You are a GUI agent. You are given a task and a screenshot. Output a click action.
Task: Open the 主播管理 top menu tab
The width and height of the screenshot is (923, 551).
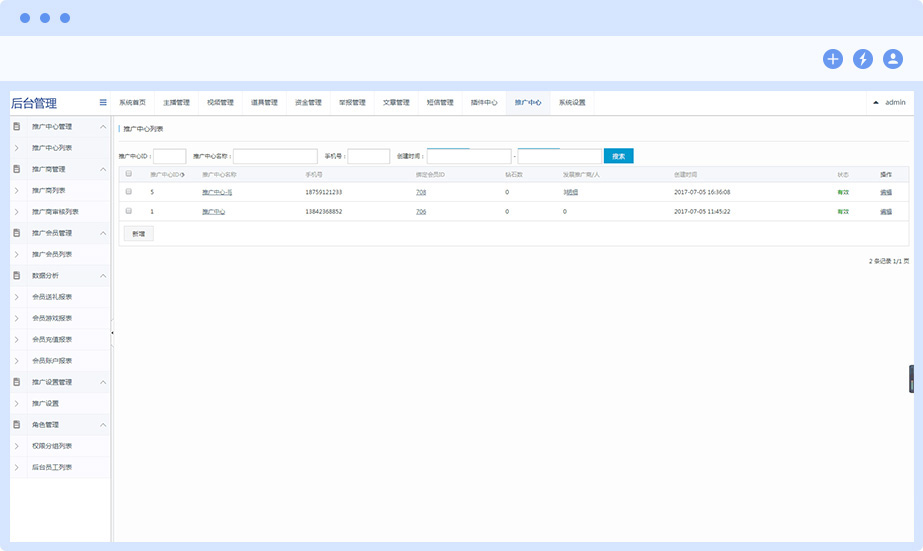[176, 102]
